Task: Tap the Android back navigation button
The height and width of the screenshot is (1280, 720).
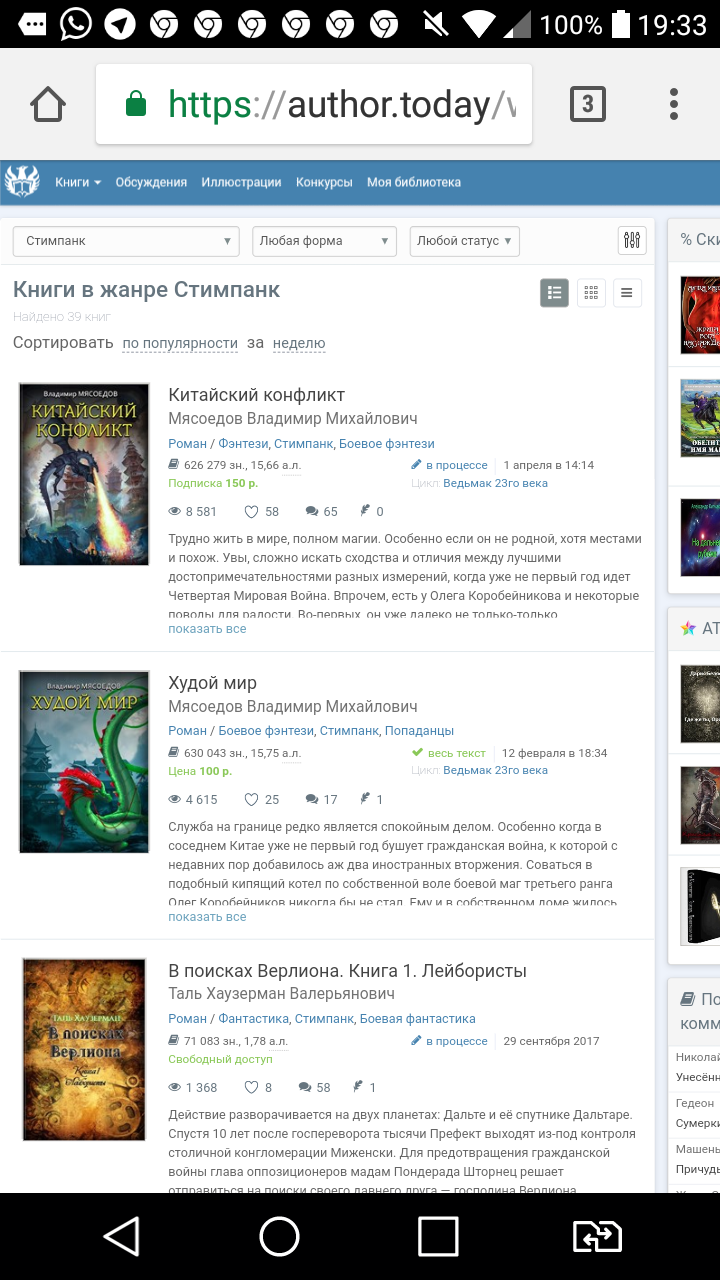Action: tap(121, 1236)
